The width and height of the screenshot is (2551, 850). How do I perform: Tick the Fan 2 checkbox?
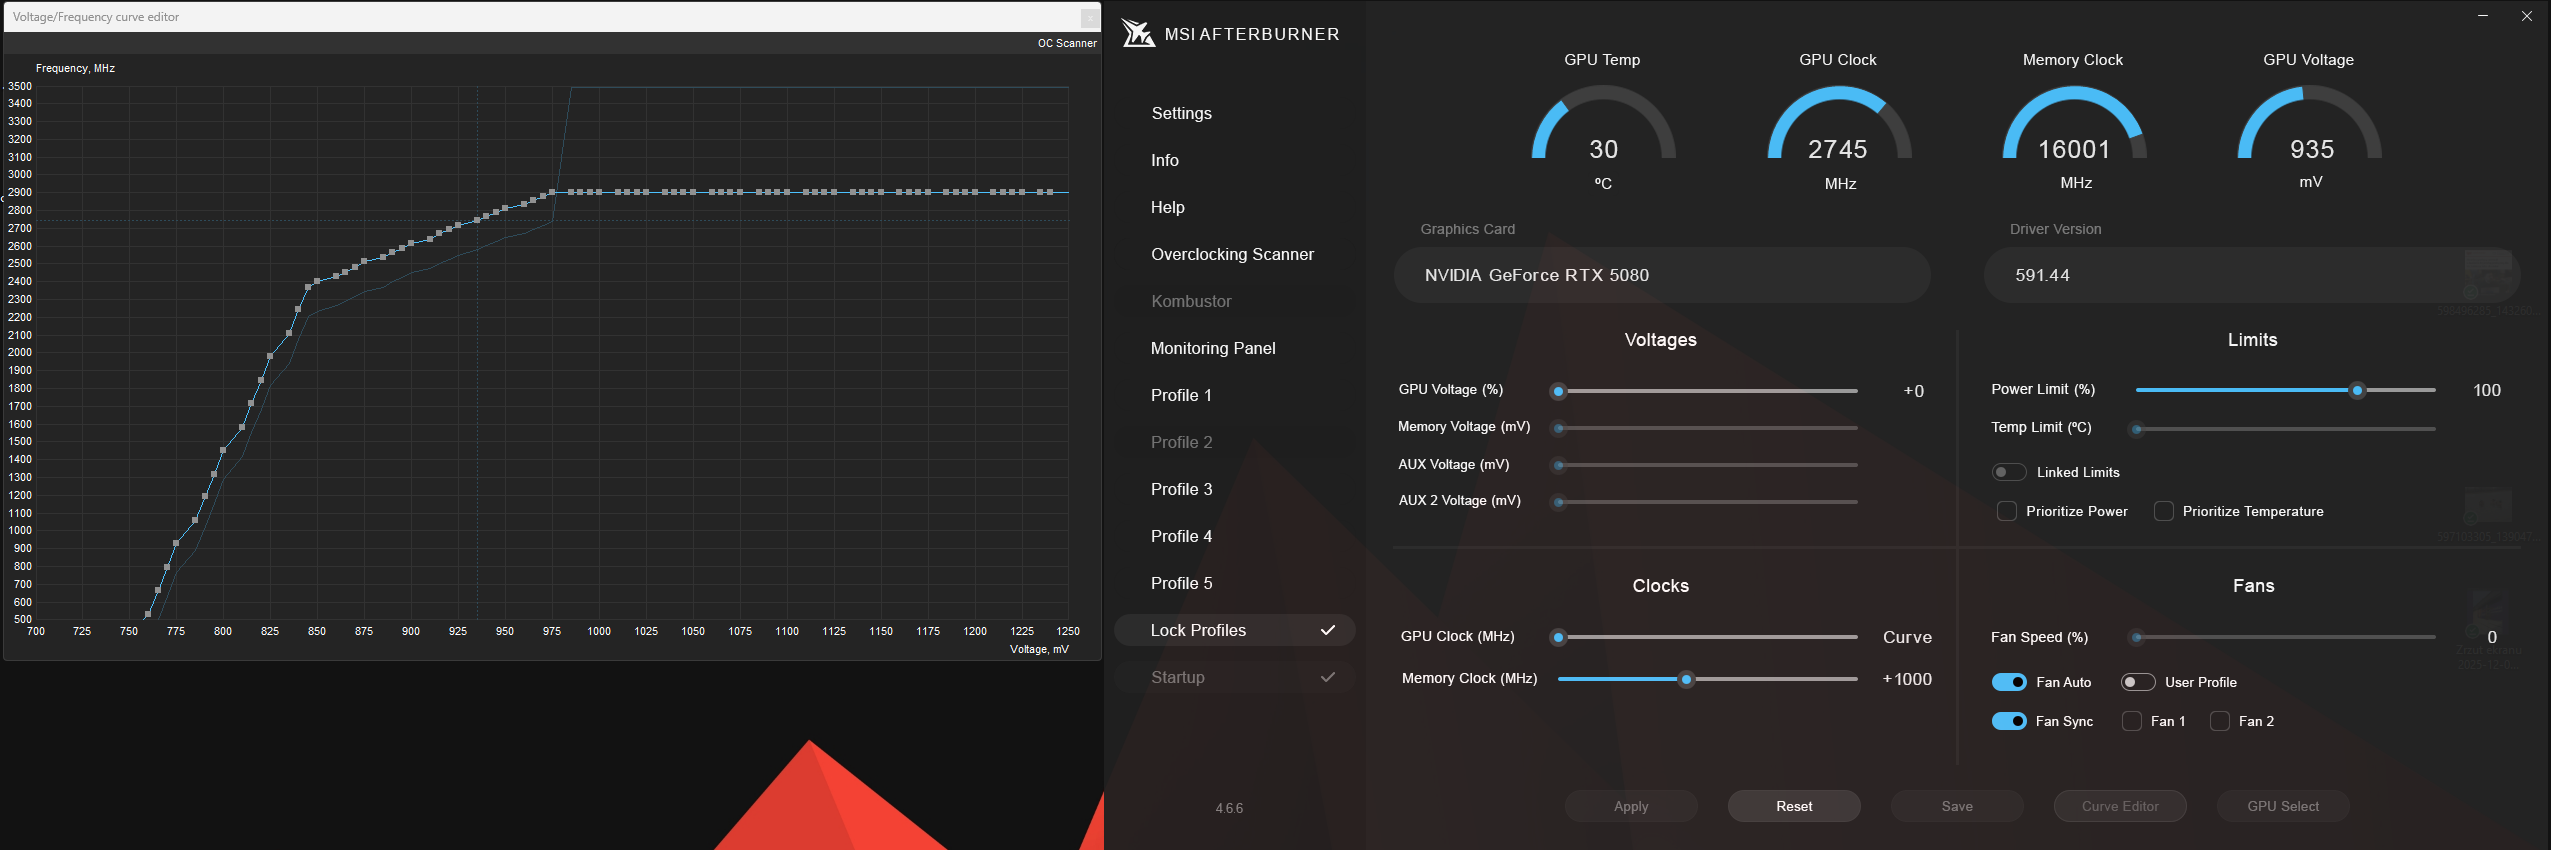[x=2220, y=721]
